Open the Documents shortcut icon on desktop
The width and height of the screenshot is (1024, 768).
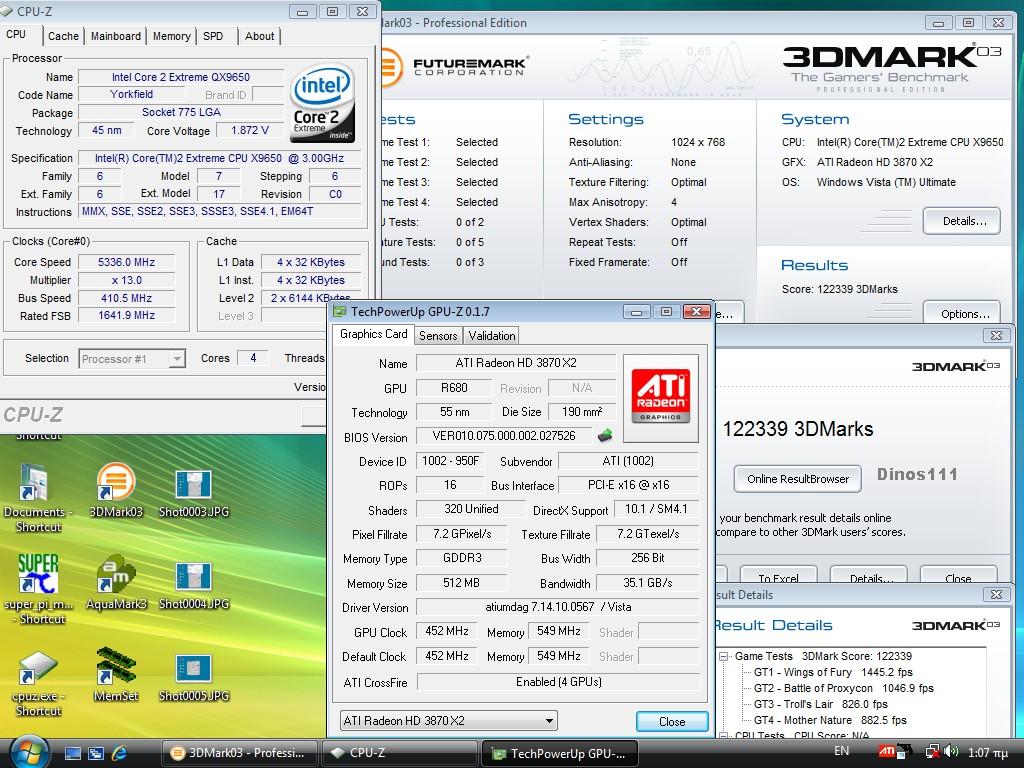36,496
